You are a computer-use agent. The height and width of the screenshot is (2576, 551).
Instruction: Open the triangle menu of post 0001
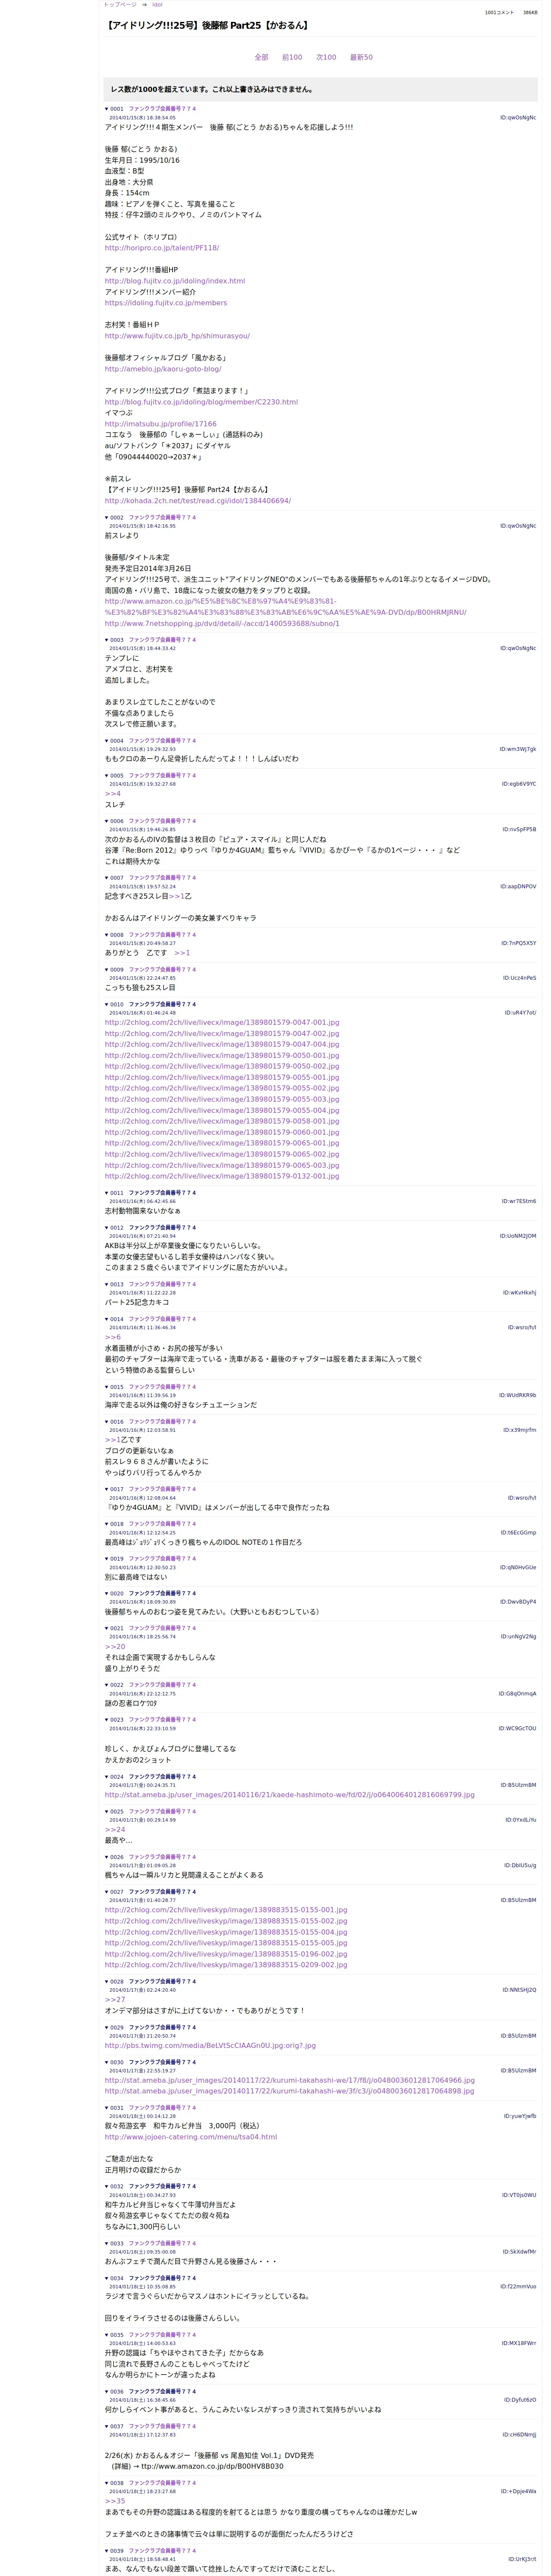click(107, 109)
